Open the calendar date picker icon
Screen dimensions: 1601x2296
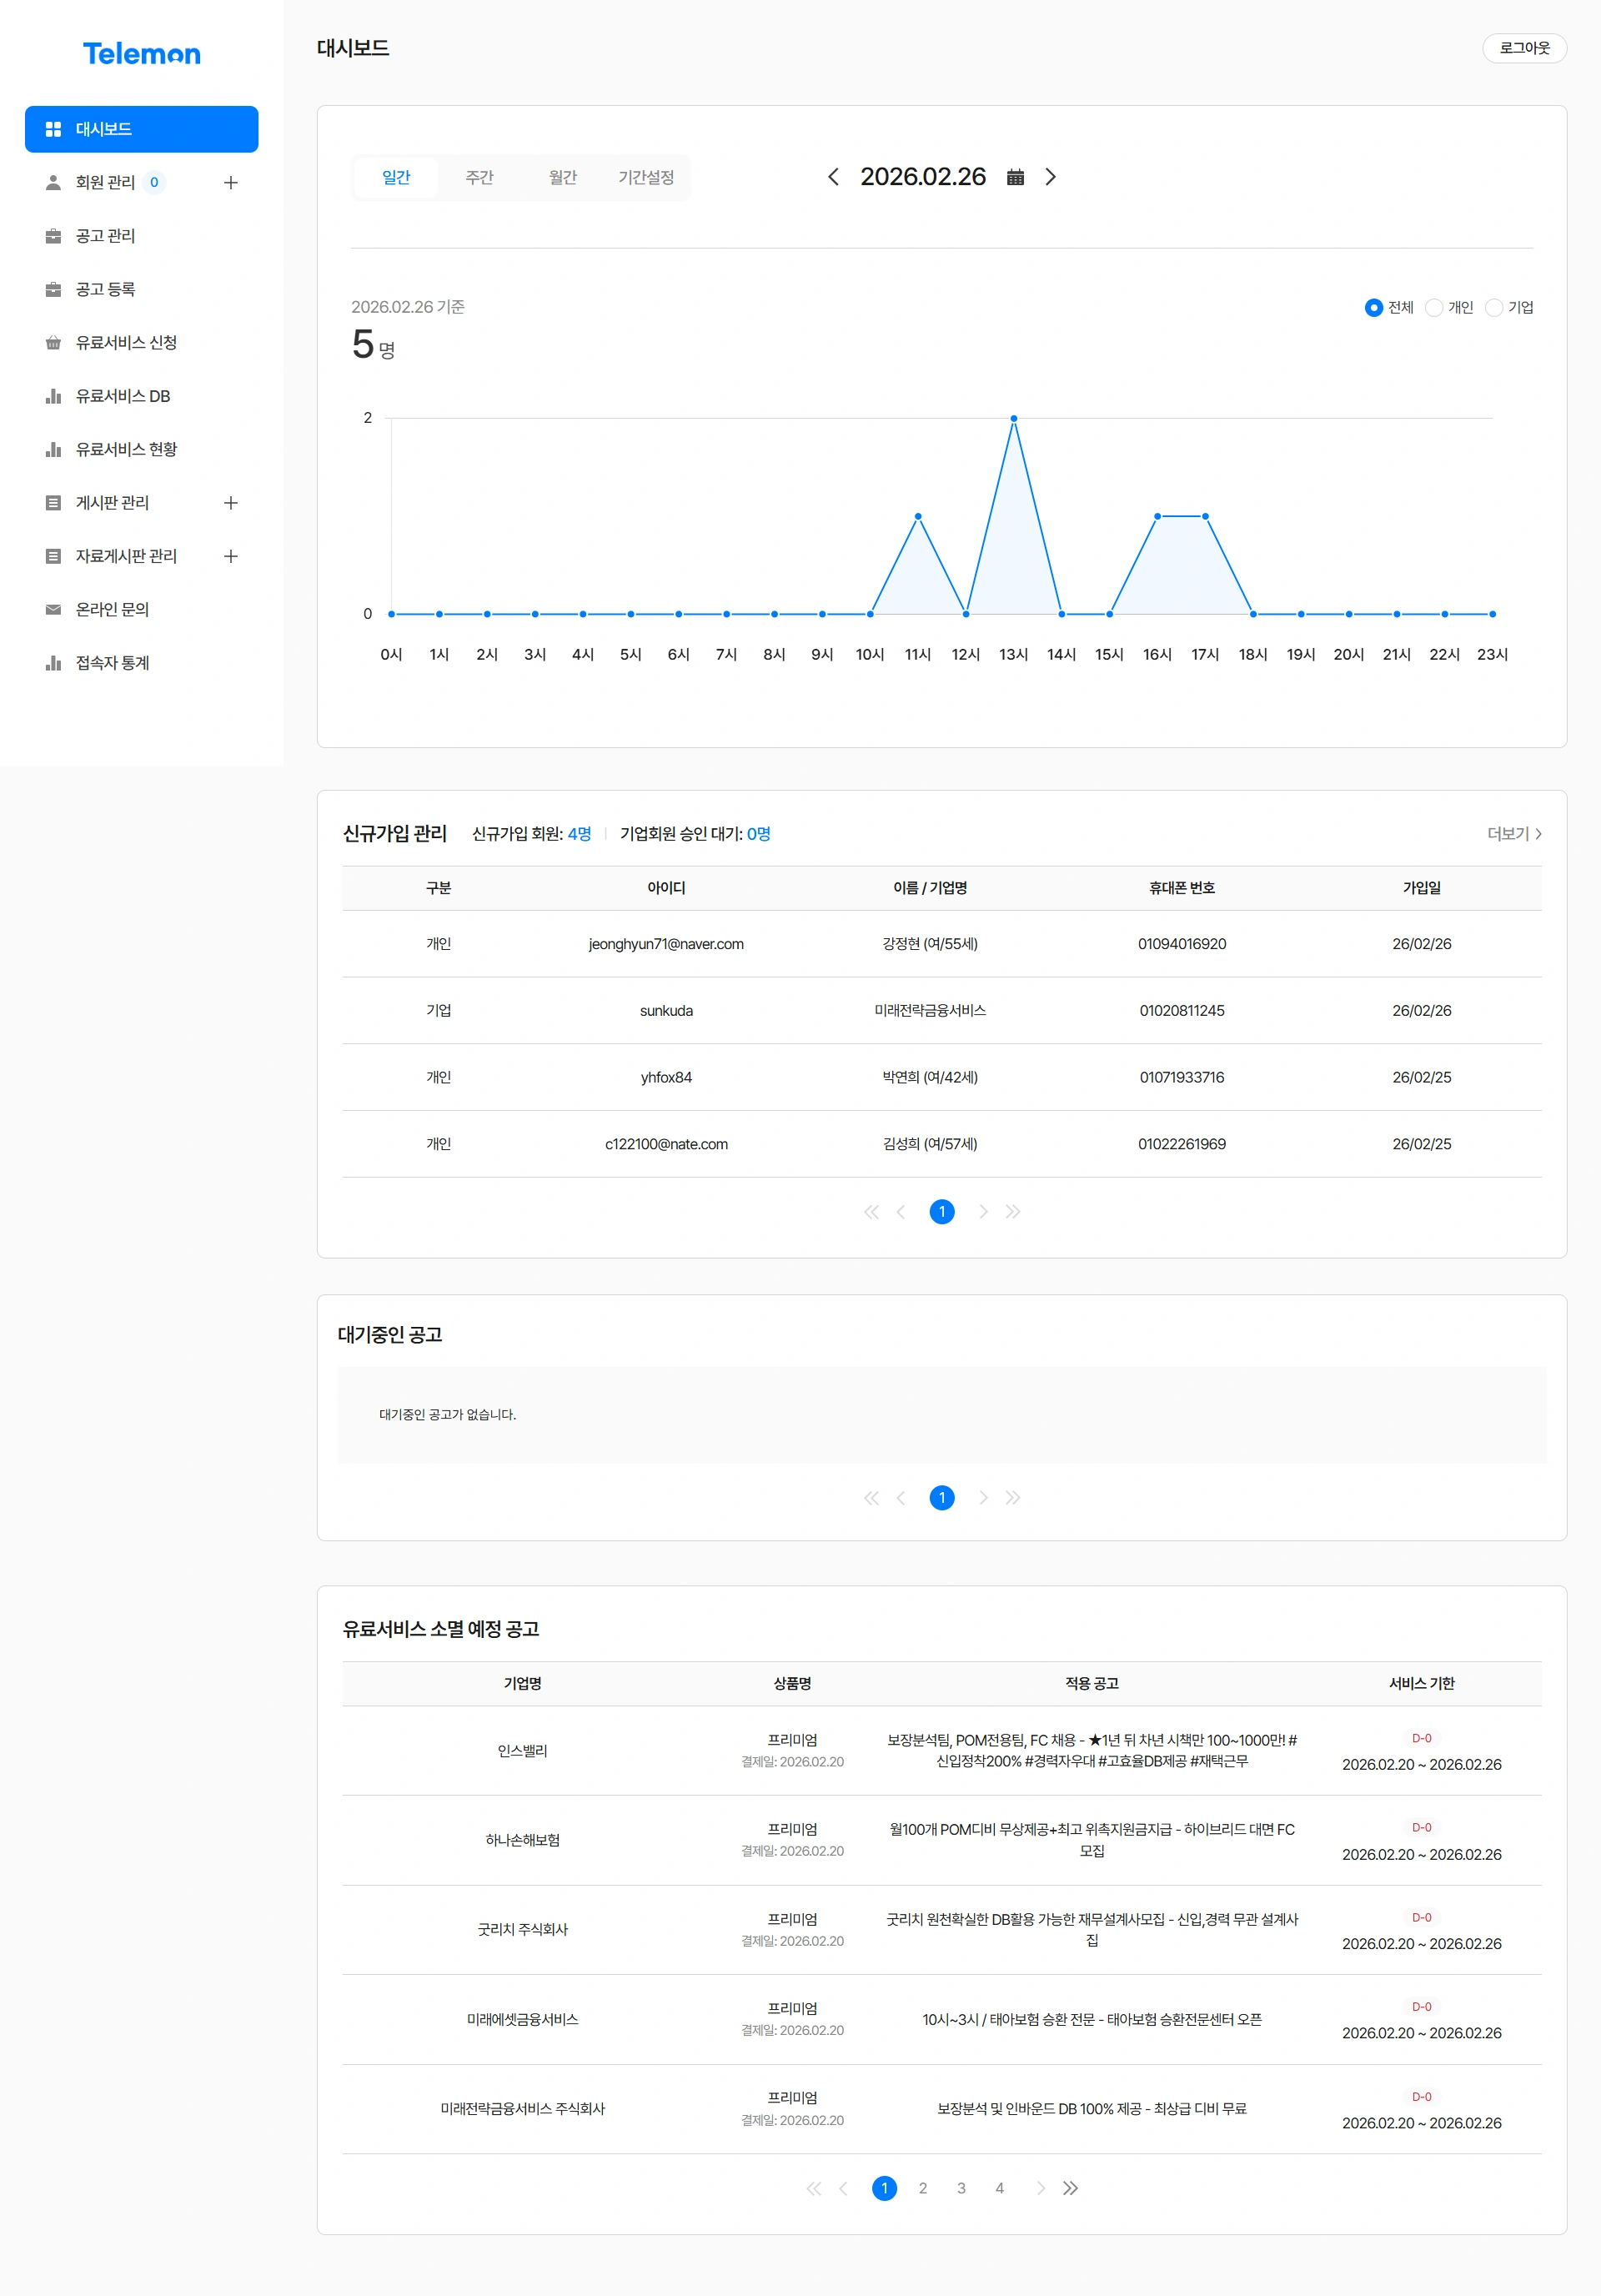[x=1015, y=177]
